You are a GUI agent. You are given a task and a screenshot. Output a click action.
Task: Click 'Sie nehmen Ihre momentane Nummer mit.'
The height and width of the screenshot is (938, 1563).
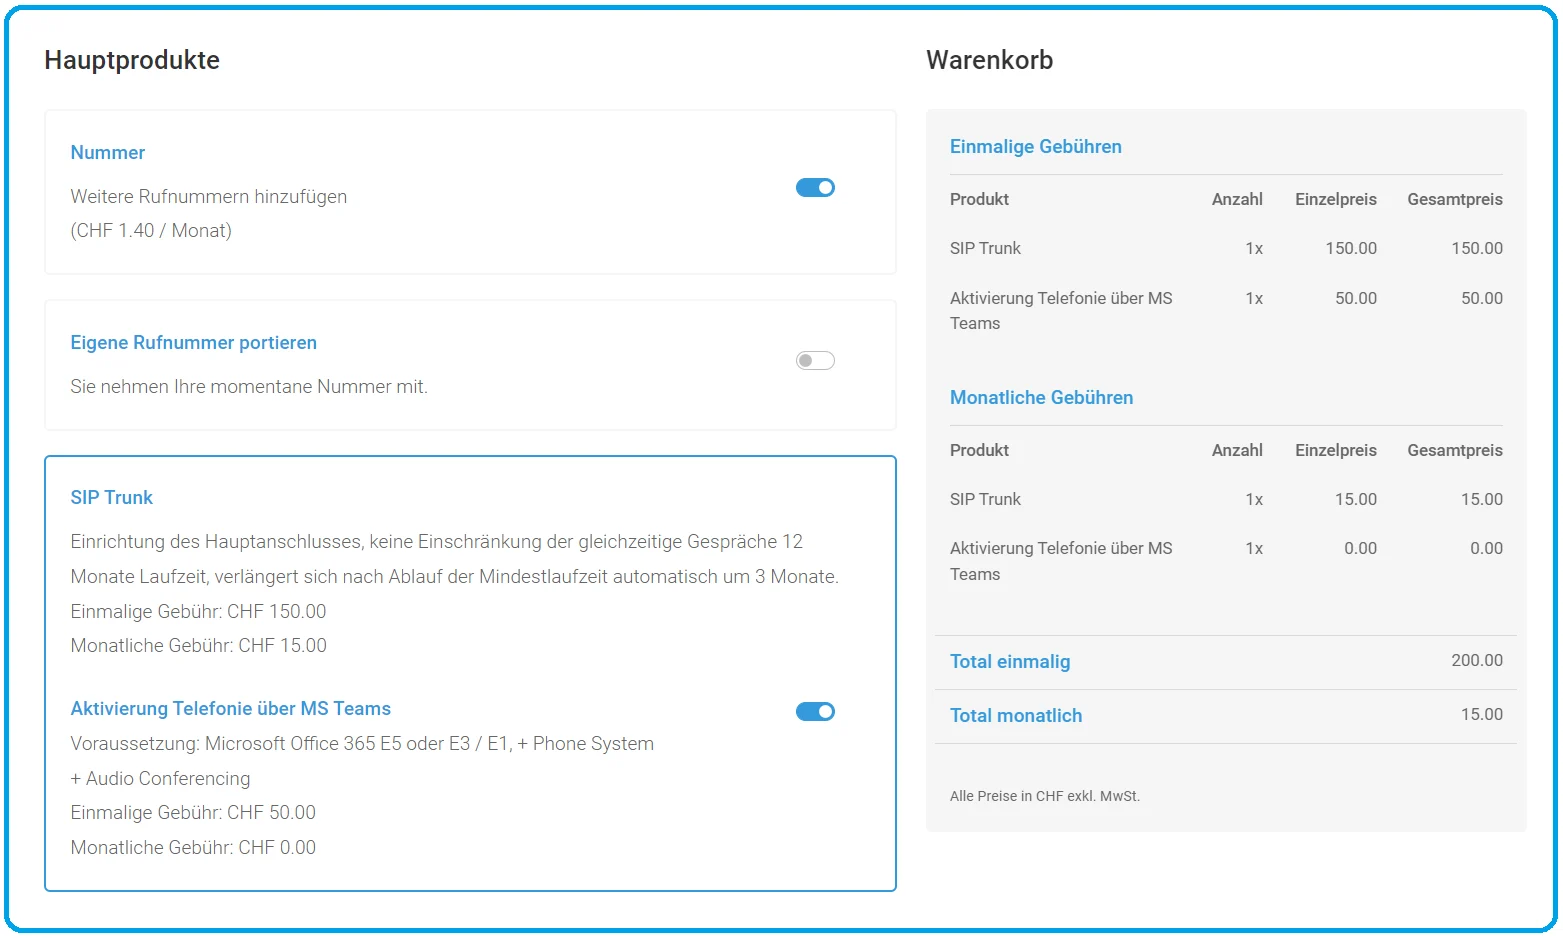(x=249, y=387)
